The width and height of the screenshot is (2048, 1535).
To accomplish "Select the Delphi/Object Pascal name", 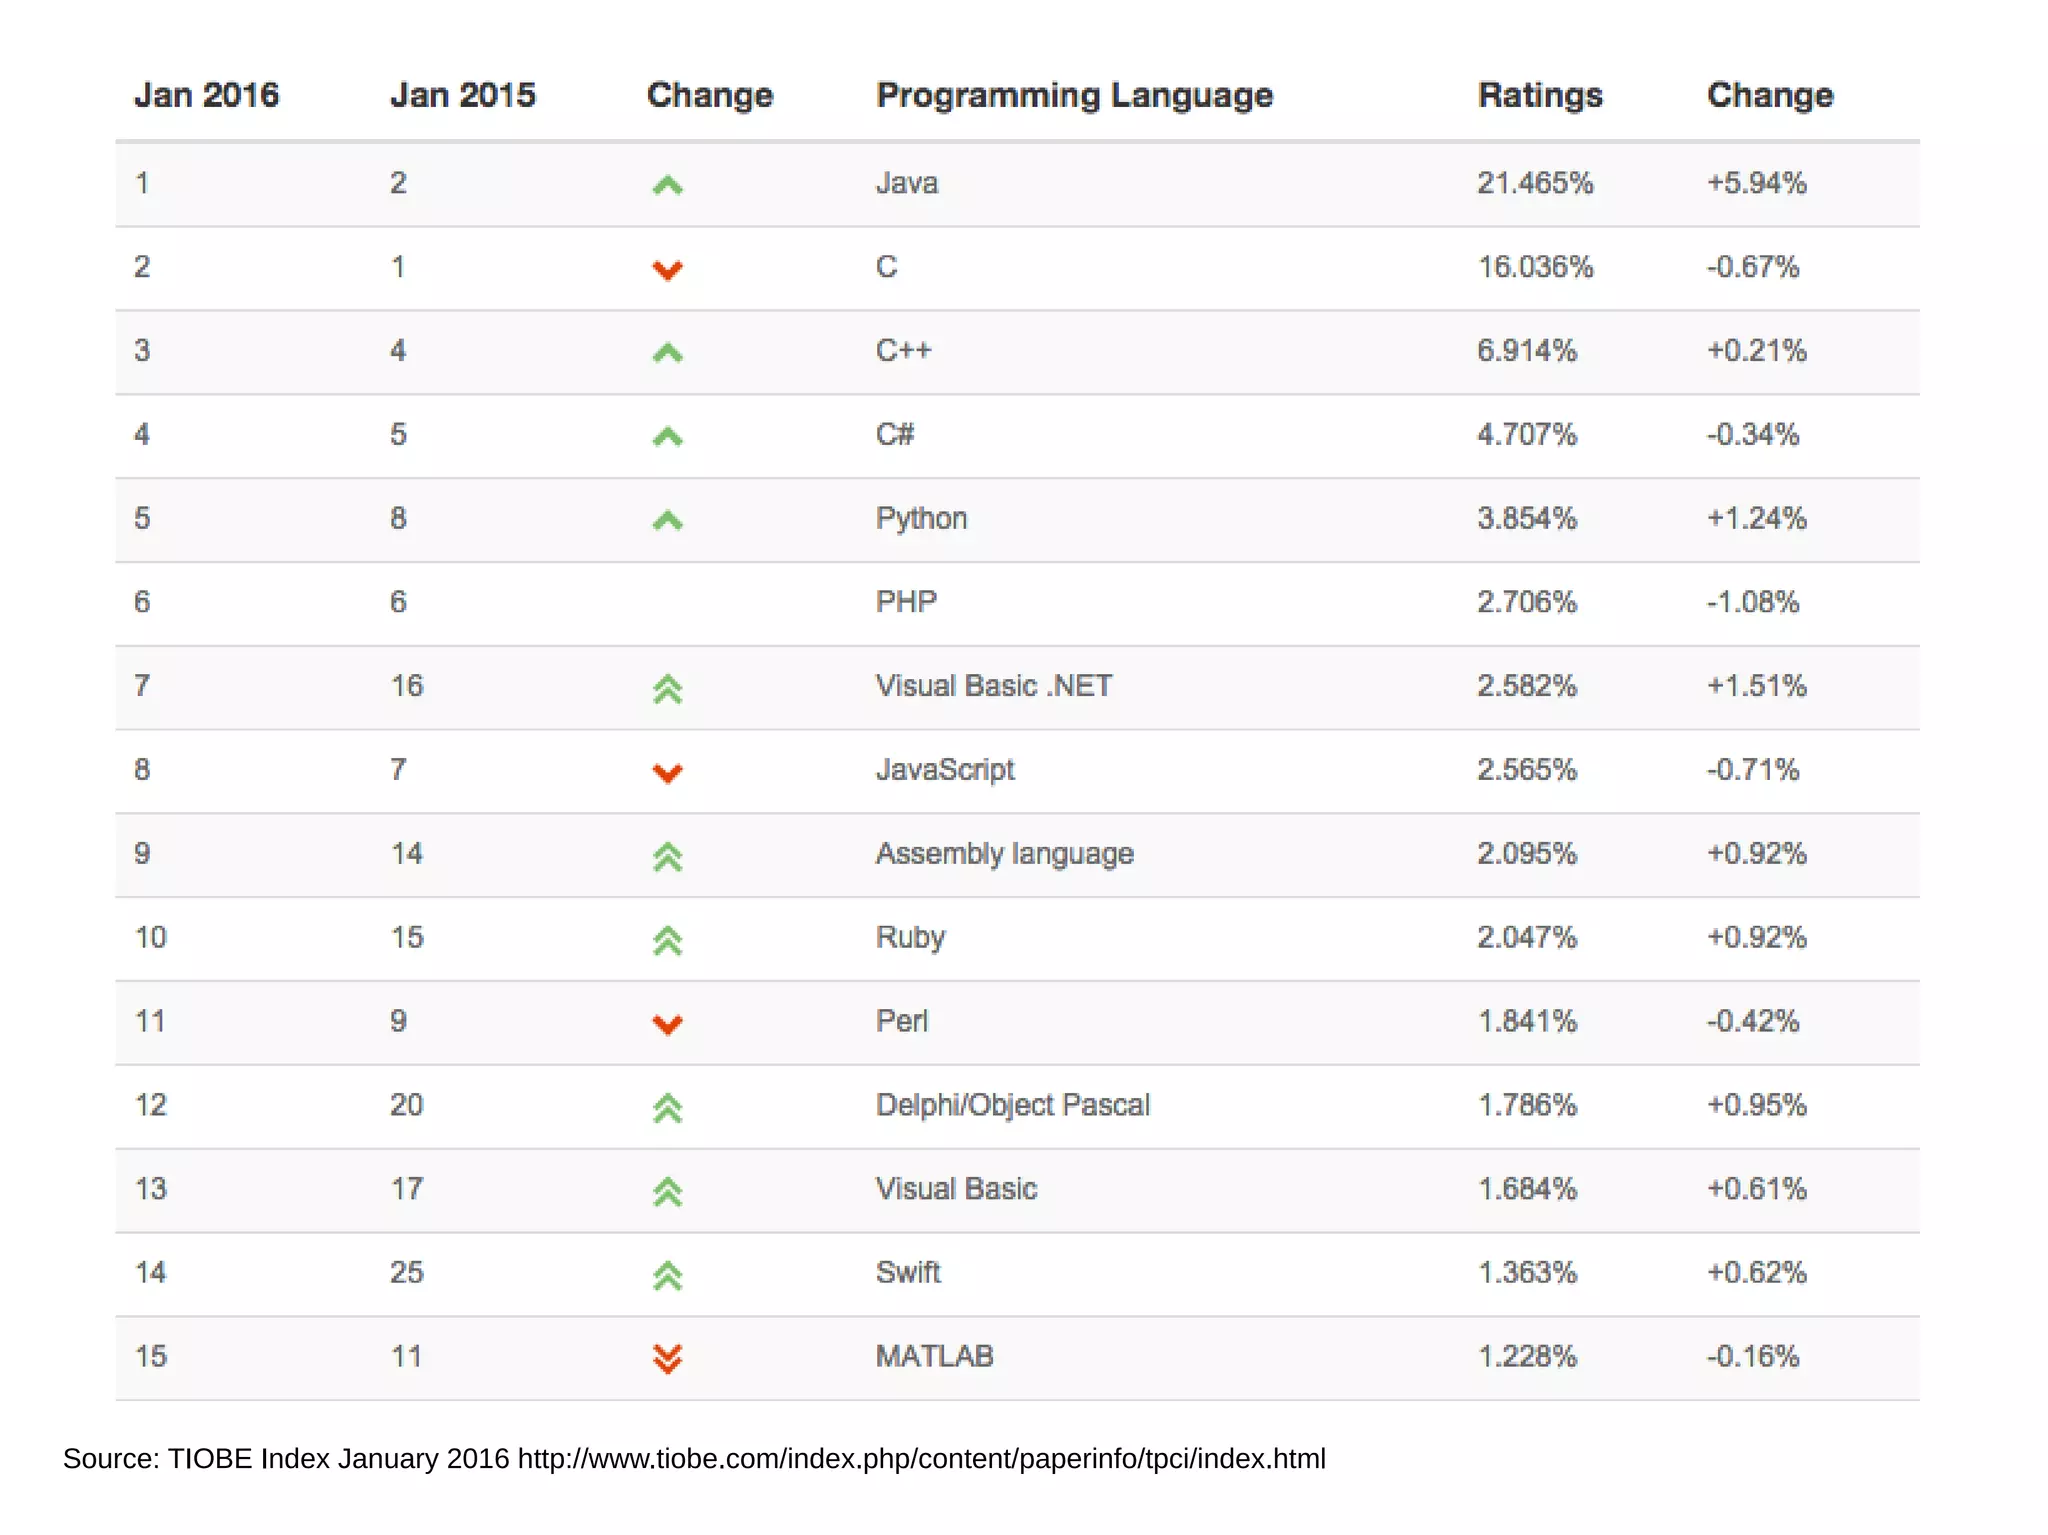I will (x=1013, y=1105).
